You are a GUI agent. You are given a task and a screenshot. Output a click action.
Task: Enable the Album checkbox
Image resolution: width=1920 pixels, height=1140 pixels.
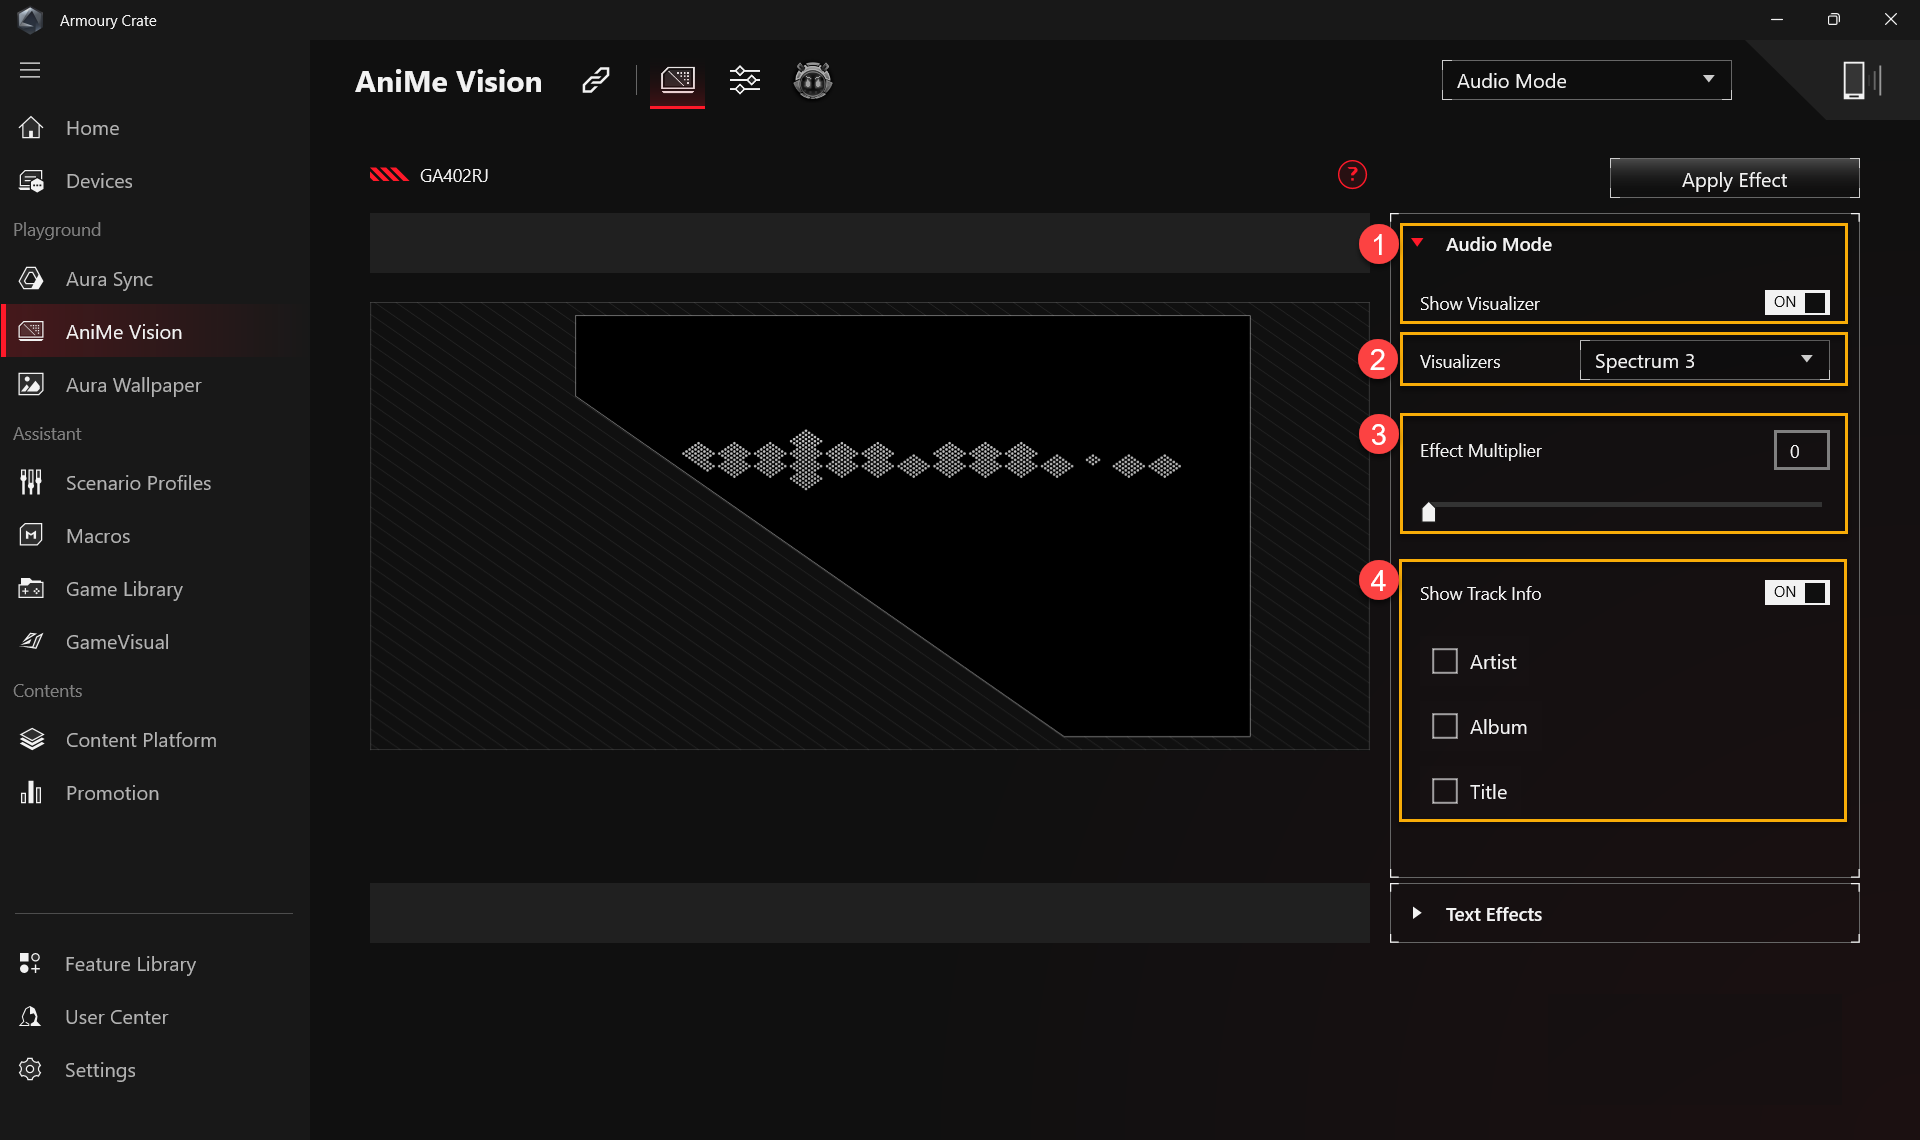coord(1444,726)
